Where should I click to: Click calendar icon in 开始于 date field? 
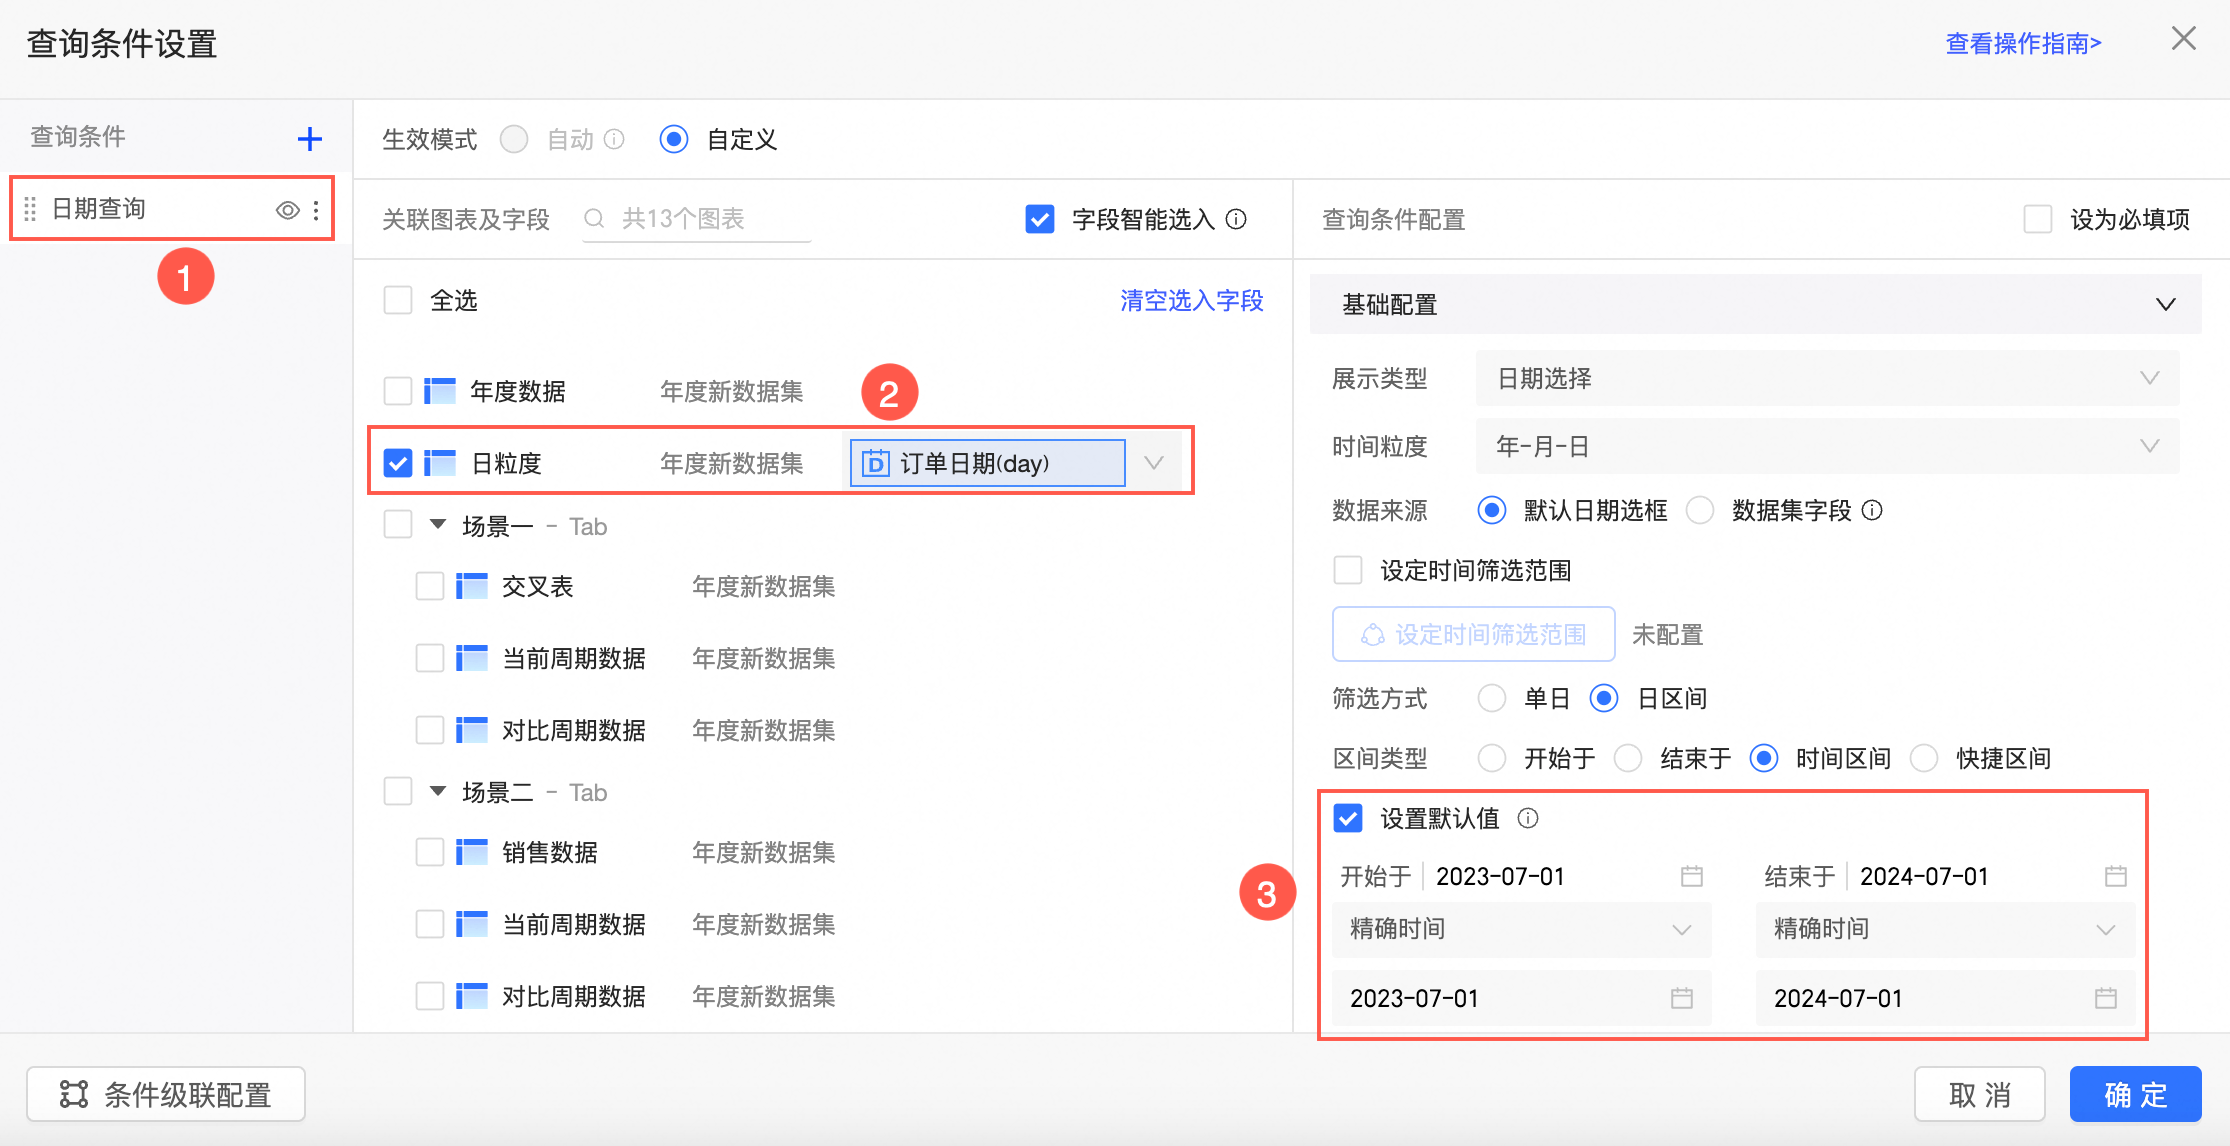1691,876
